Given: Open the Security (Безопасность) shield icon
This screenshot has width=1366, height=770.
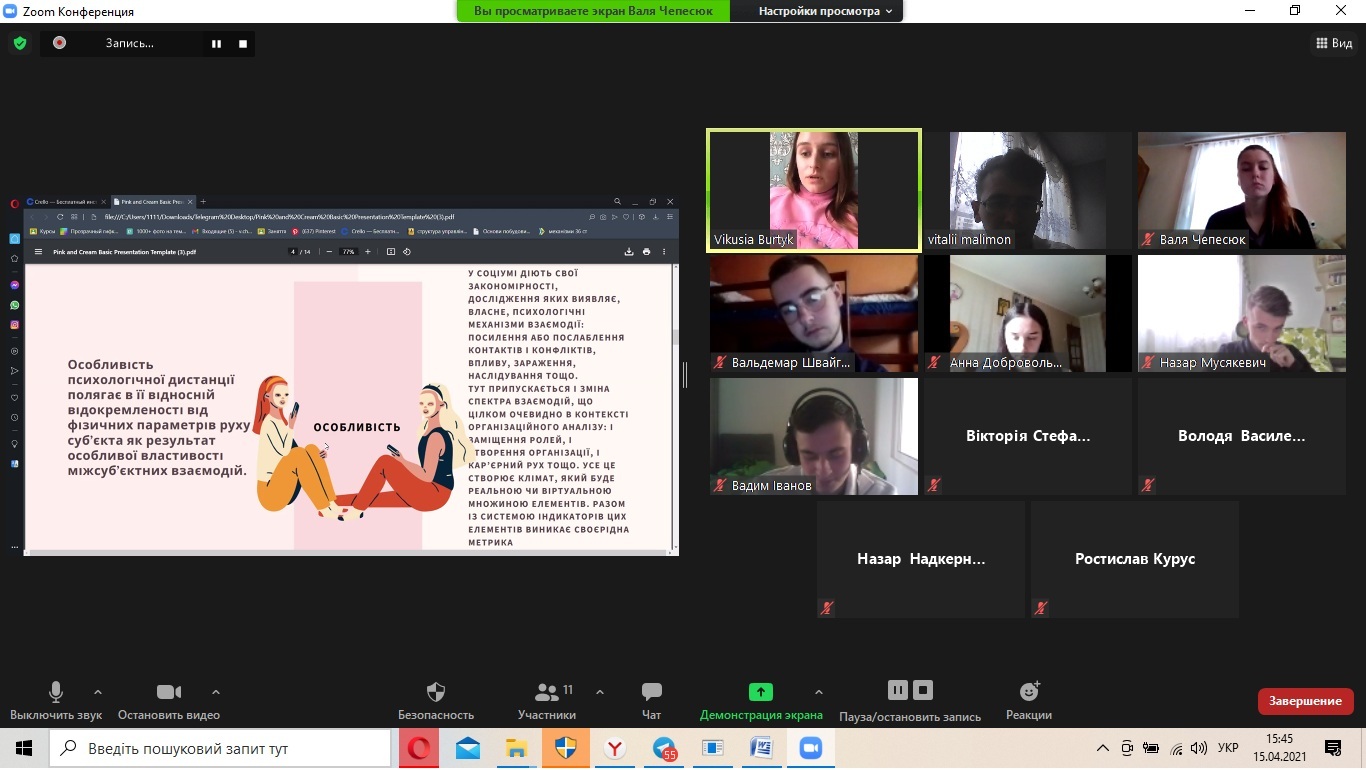Looking at the screenshot, I should [x=436, y=693].
